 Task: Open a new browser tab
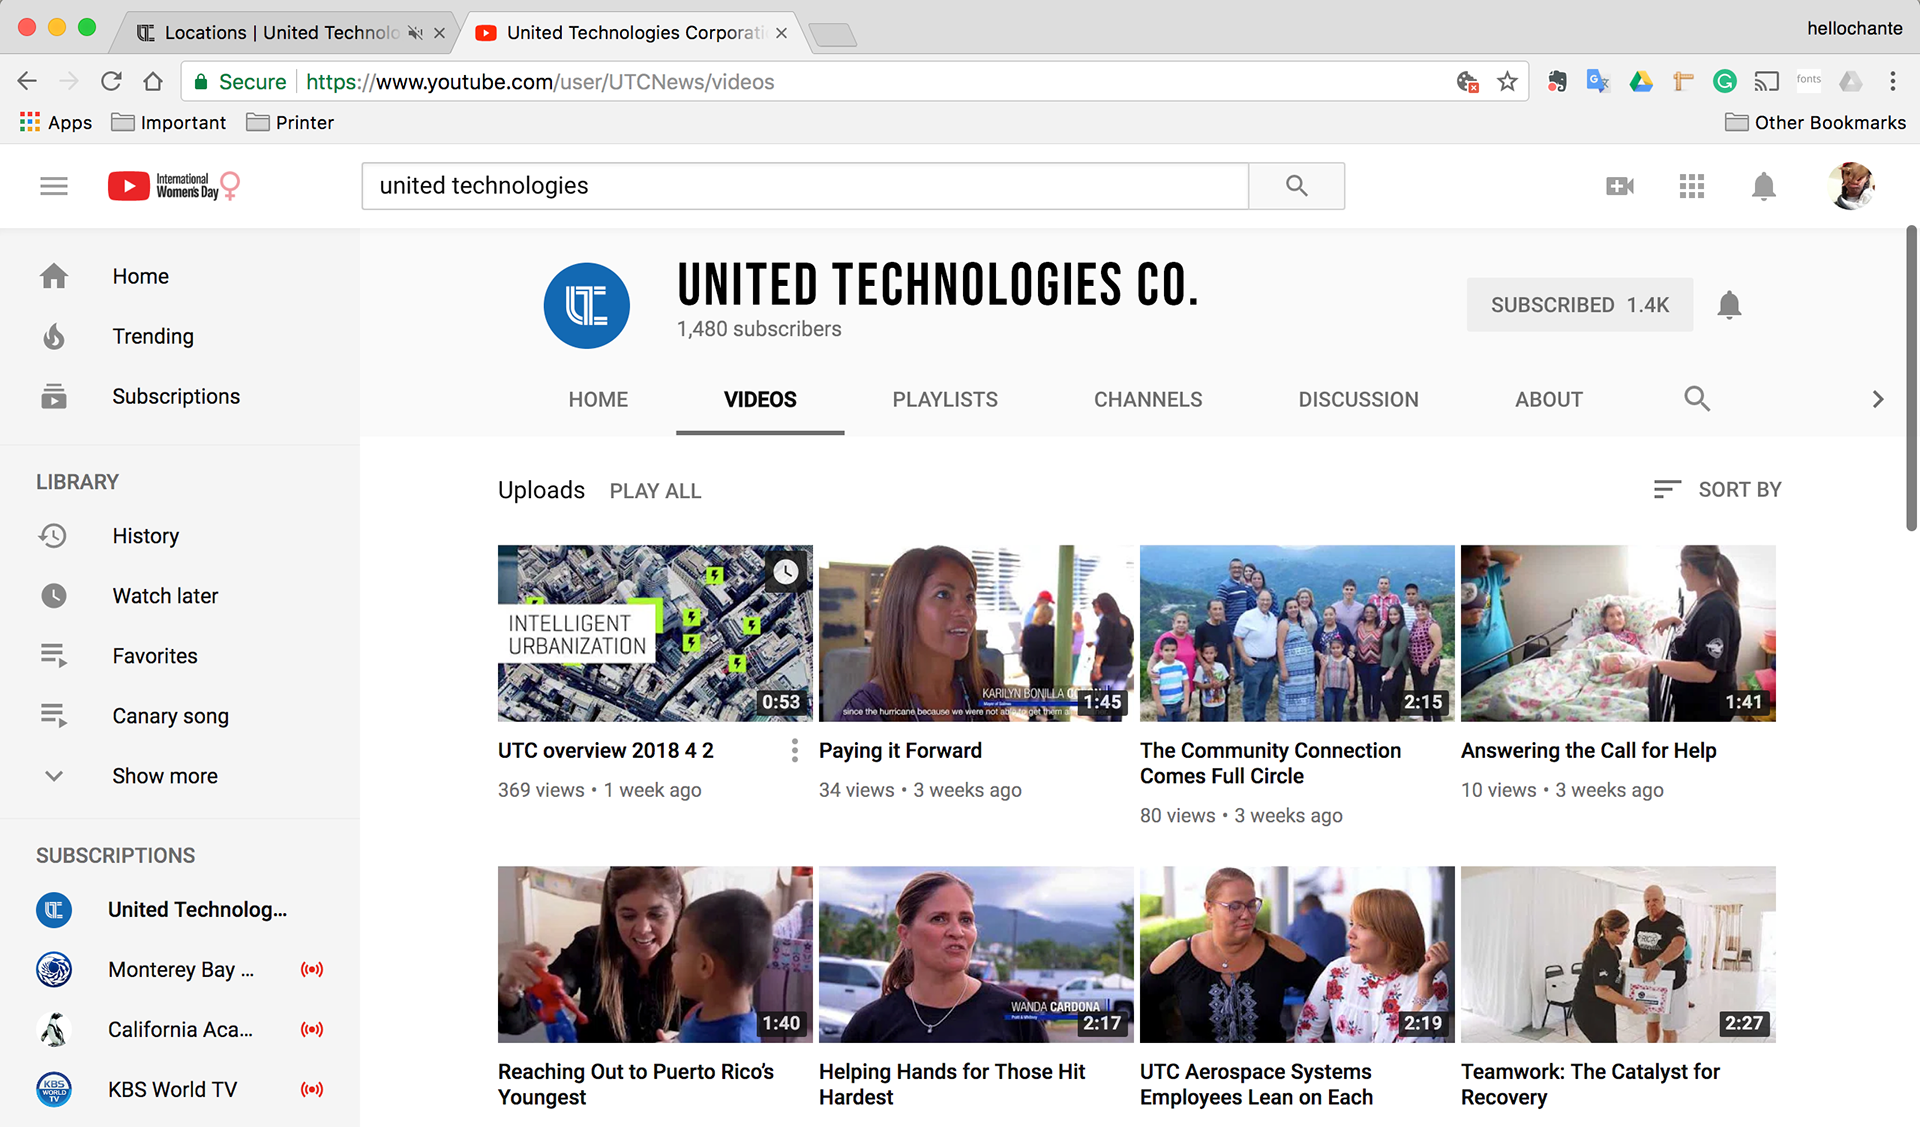coord(833,36)
